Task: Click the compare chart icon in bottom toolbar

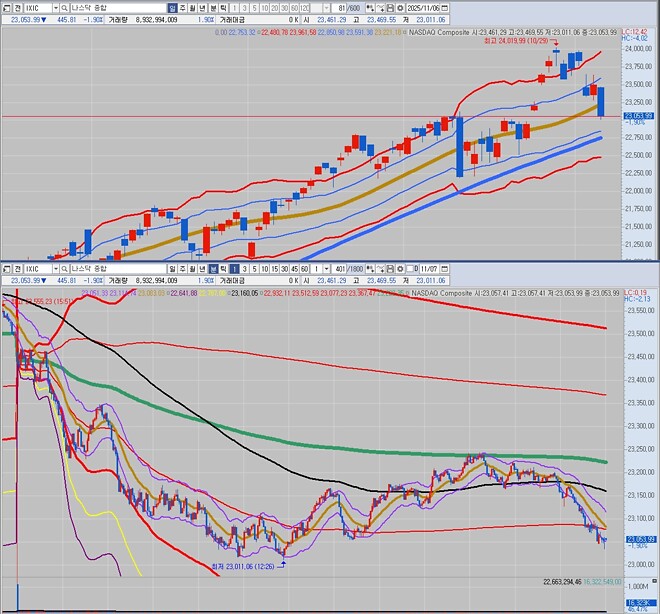Action: coord(370,269)
